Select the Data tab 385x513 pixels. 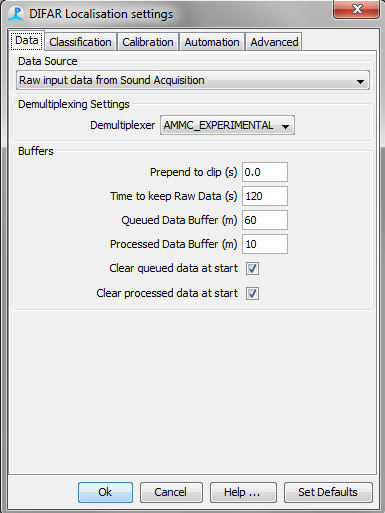click(x=27, y=40)
